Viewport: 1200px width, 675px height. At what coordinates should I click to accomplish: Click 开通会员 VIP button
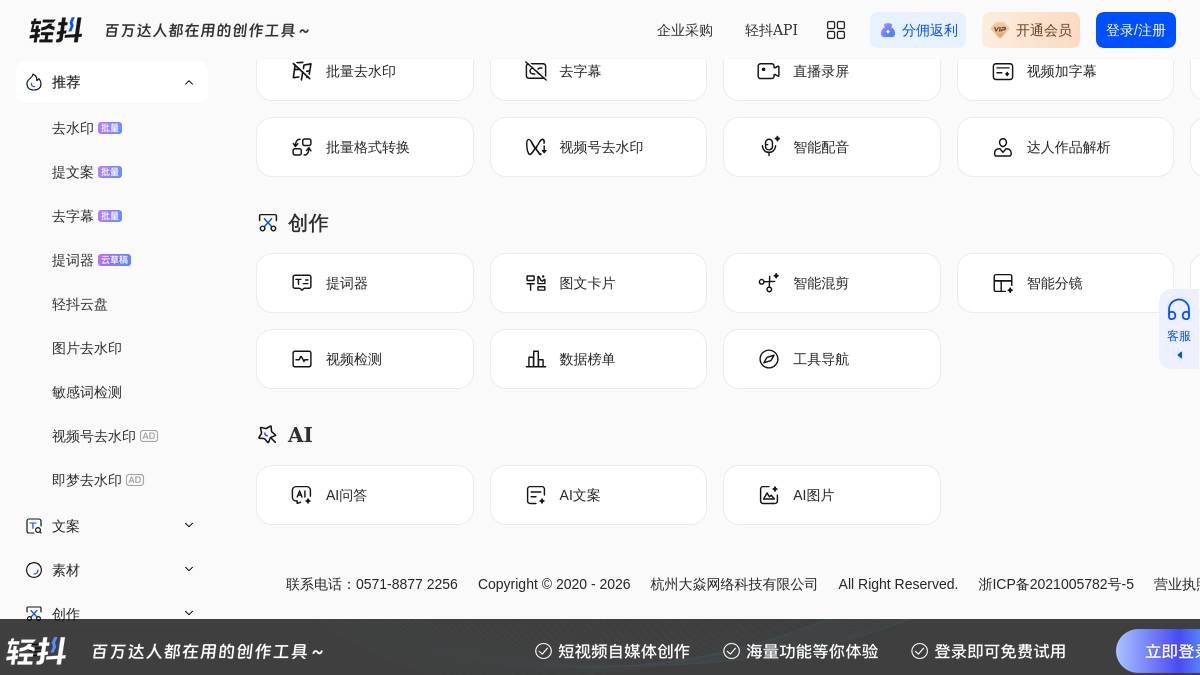tap(1031, 30)
